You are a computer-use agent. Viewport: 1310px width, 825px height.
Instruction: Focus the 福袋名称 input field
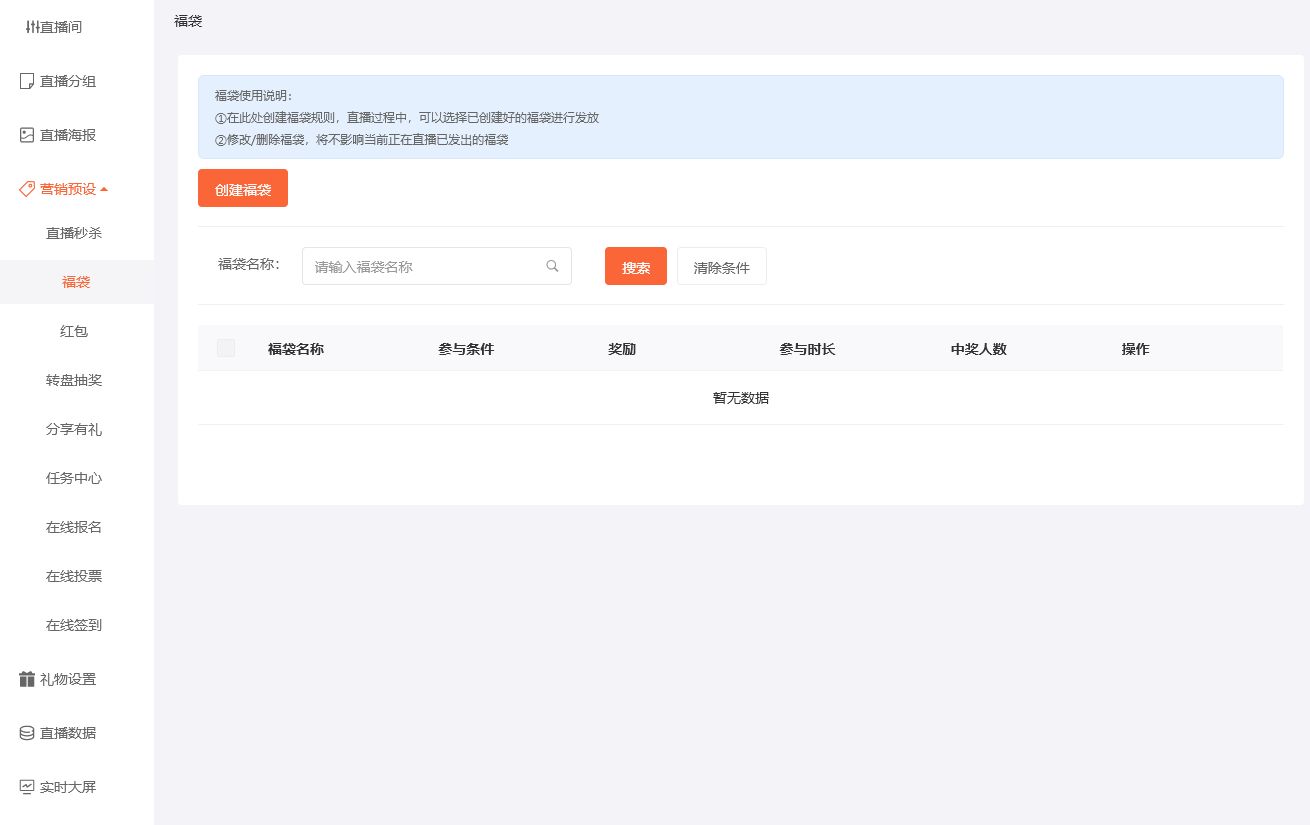coord(437,266)
